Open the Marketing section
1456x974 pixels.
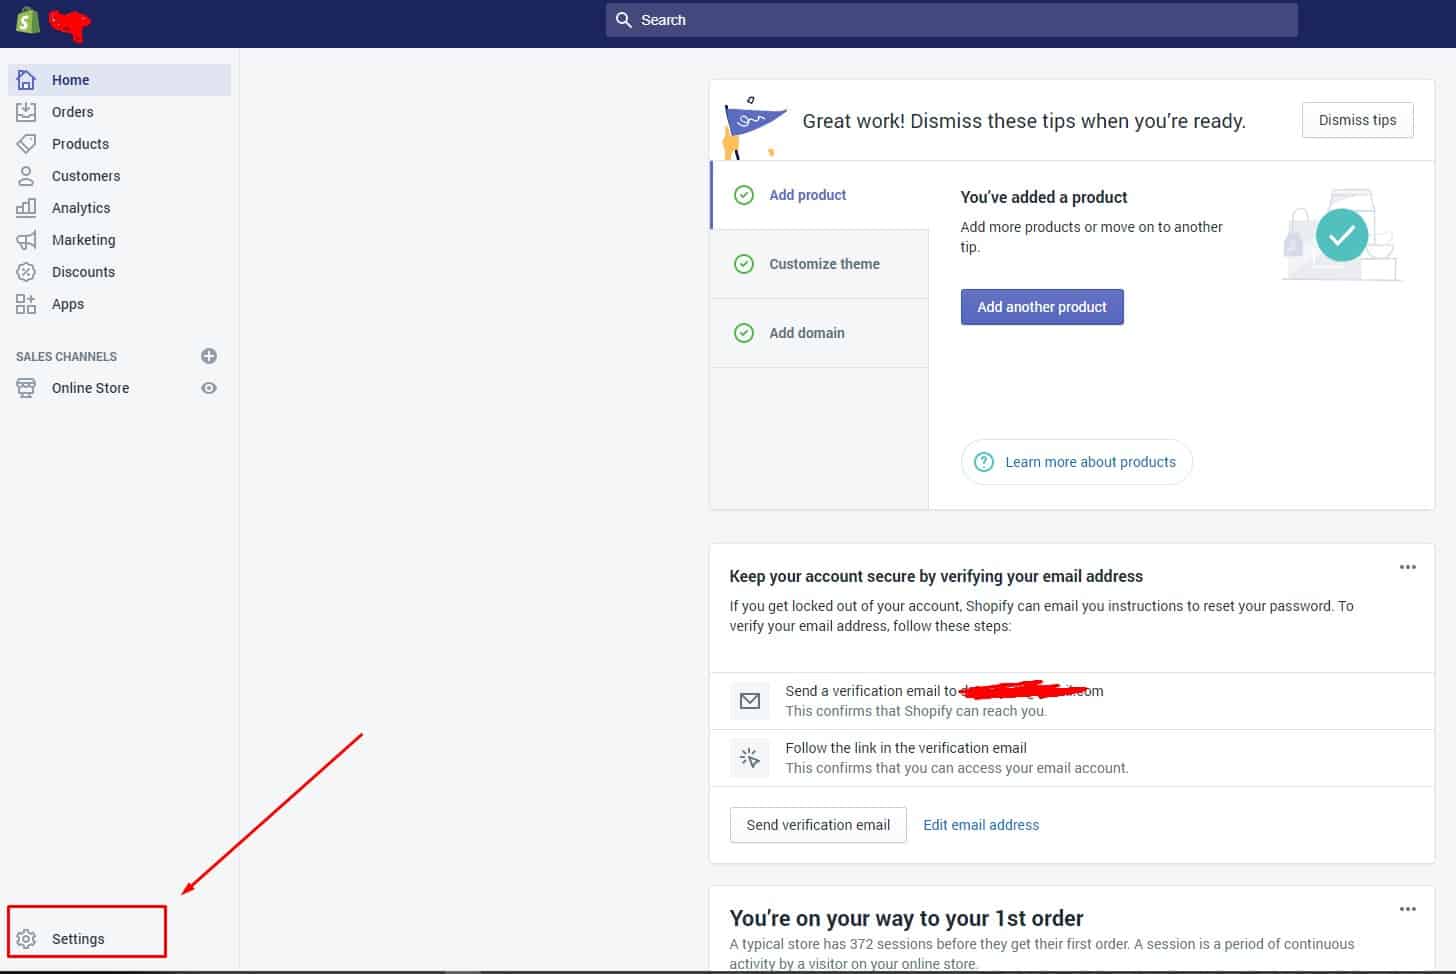click(x=83, y=239)
